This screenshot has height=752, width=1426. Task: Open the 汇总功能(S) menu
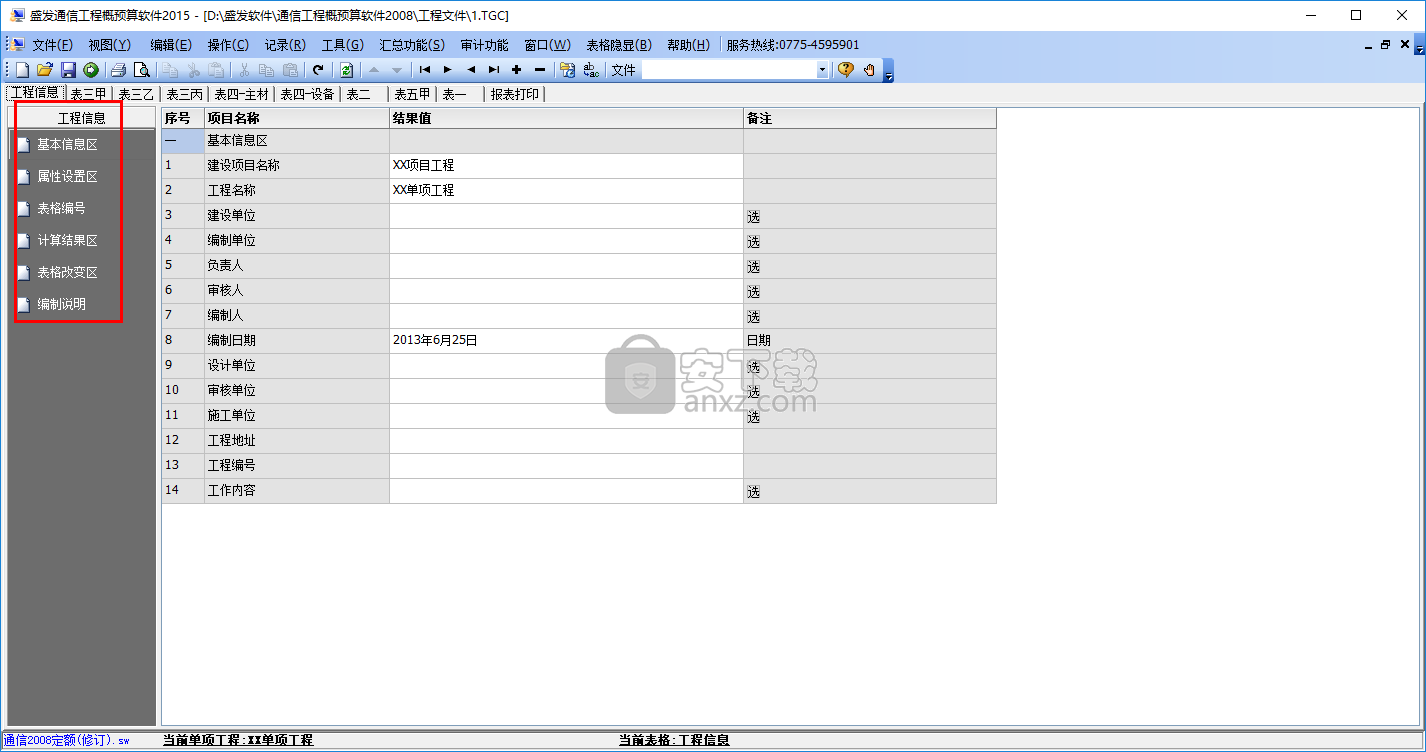click(x=412, y=45)
